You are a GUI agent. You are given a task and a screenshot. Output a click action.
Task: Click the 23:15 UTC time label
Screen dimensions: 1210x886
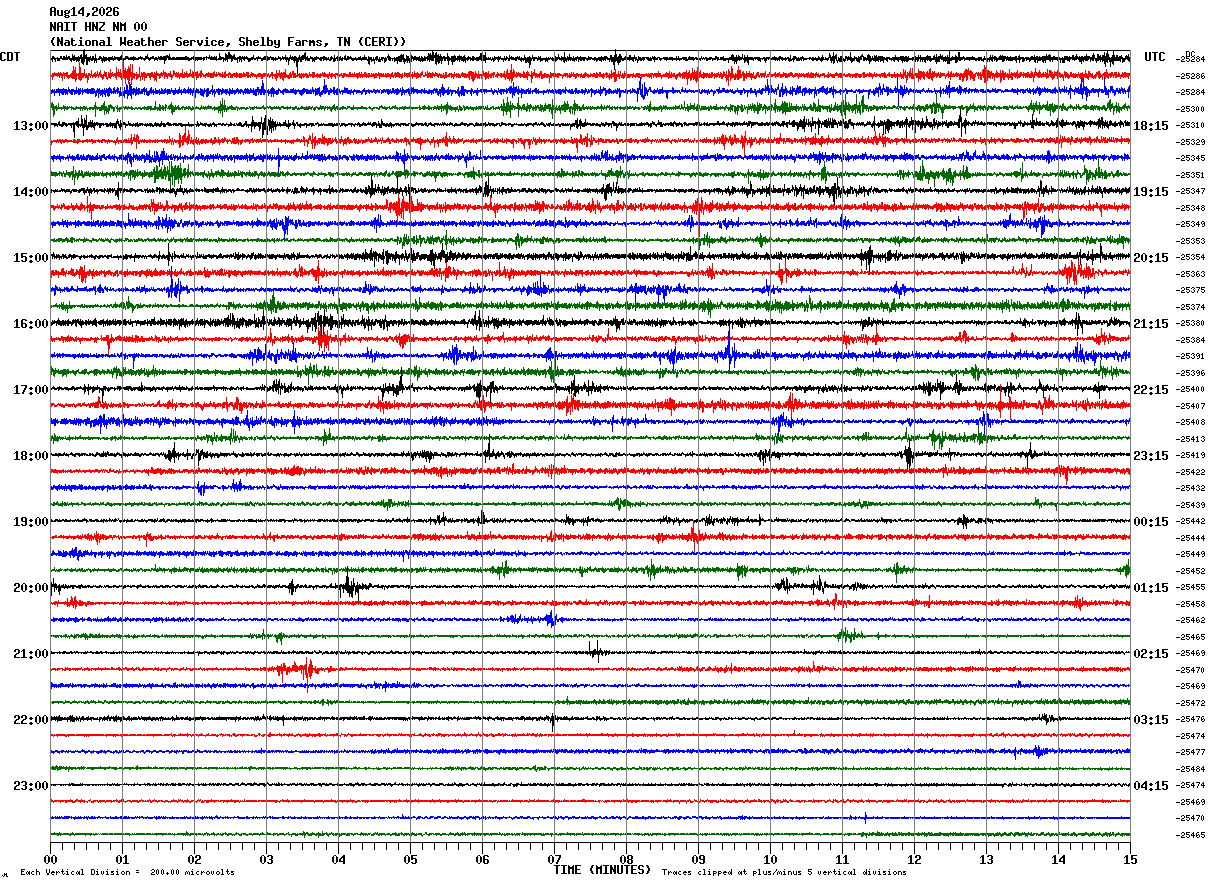tap(1151, 455)
